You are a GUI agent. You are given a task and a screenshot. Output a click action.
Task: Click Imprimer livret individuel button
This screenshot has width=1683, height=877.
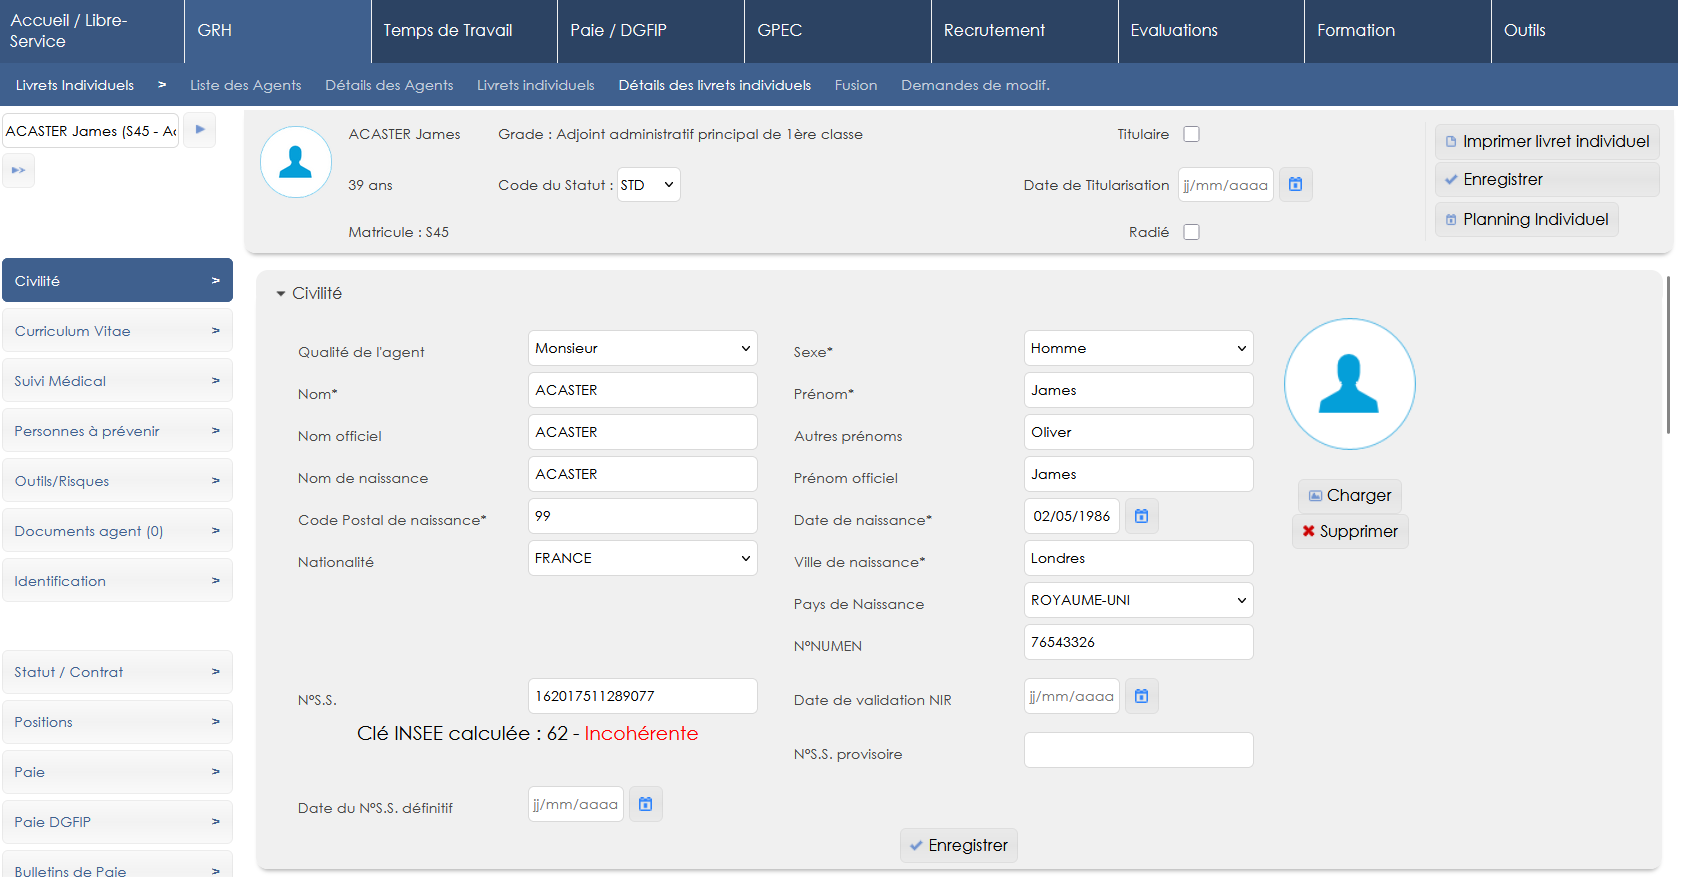[1546, 142]
